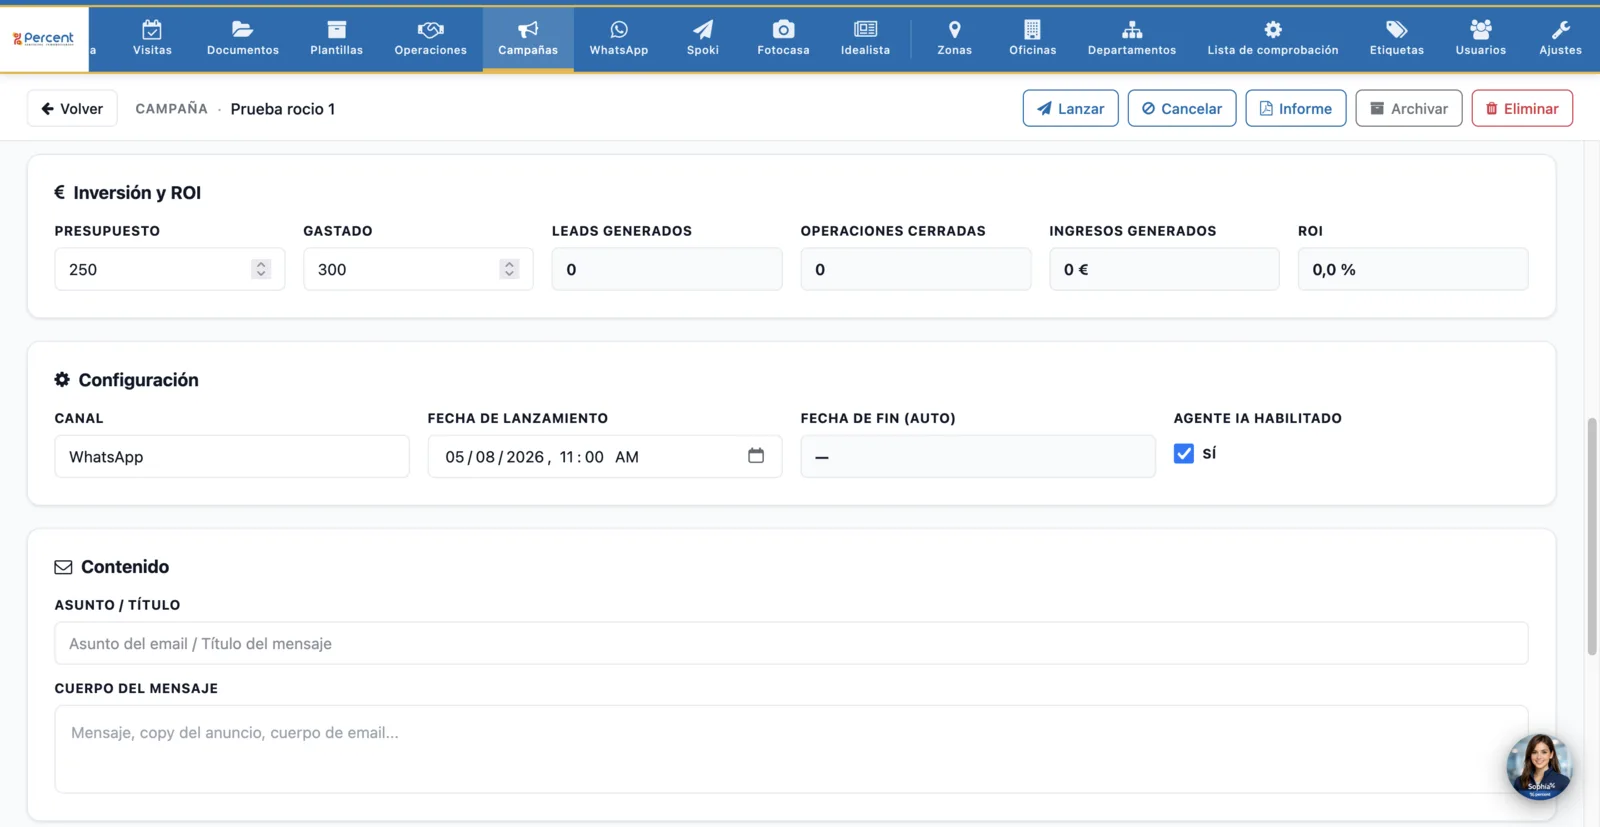The image size is (1600, 827).
Task: Click the CAMPAÑA breadcrumb label
Action: click(171, 108)
